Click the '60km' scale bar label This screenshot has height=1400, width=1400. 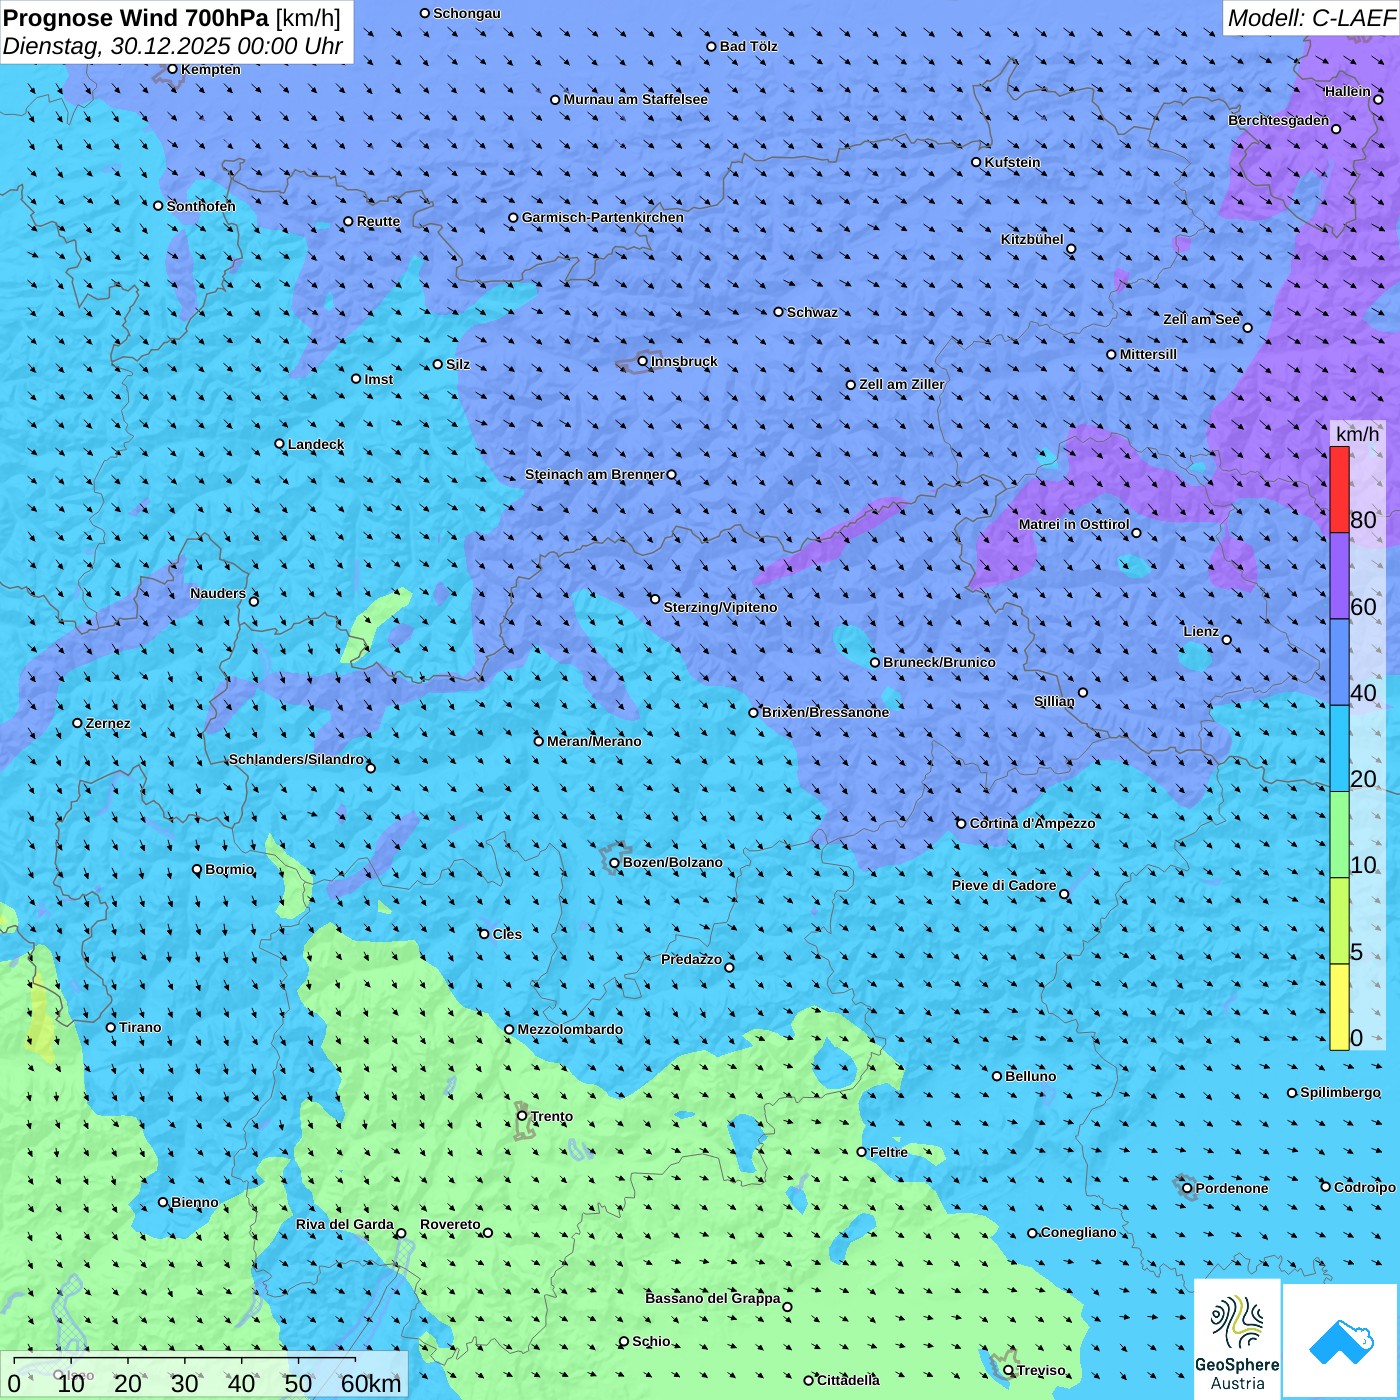[x=371, y=1383]
